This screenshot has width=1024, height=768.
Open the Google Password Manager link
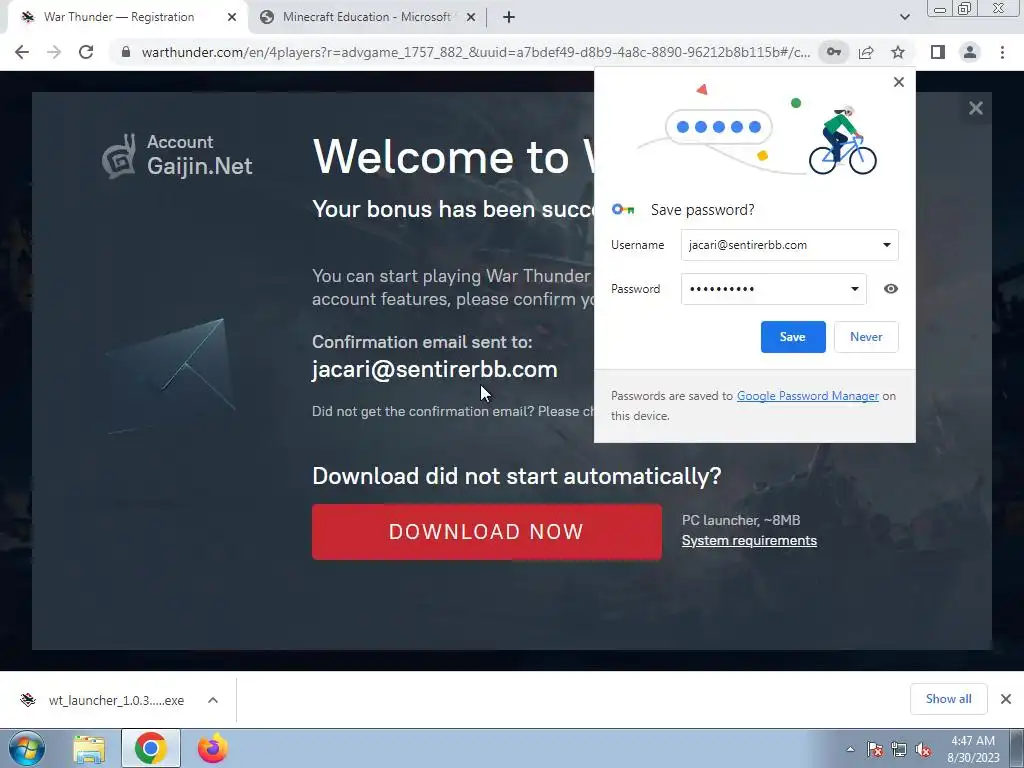pyautogui.click(x=808, y=396)
